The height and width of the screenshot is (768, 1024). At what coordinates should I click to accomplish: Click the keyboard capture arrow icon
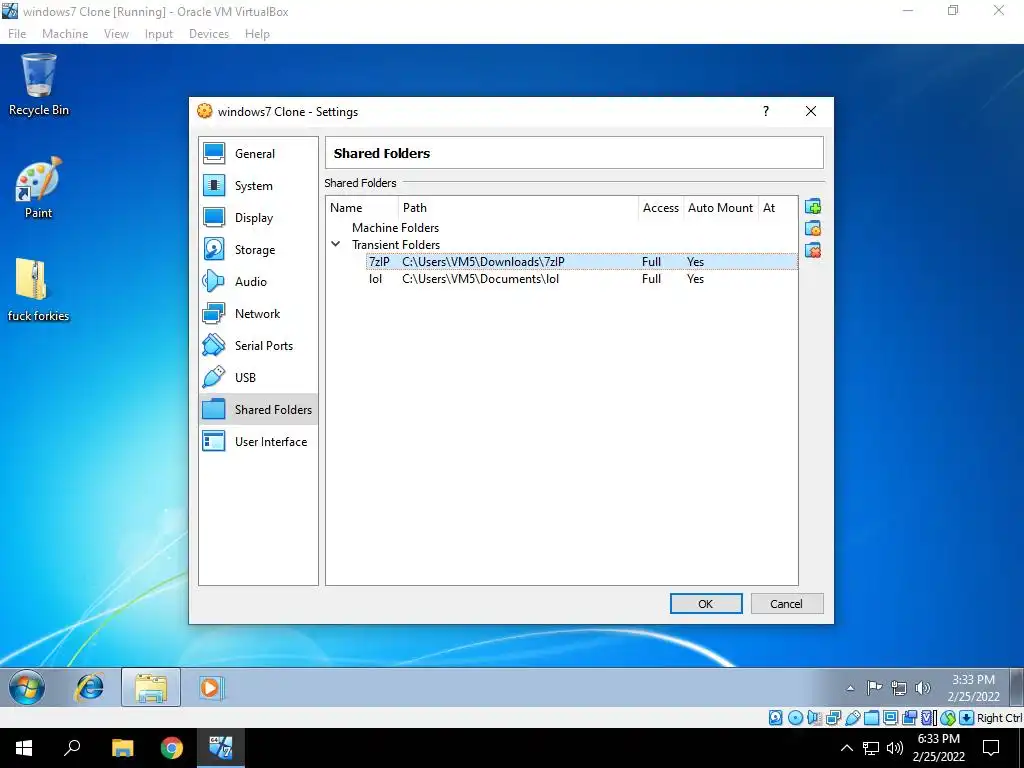point(967,718)
